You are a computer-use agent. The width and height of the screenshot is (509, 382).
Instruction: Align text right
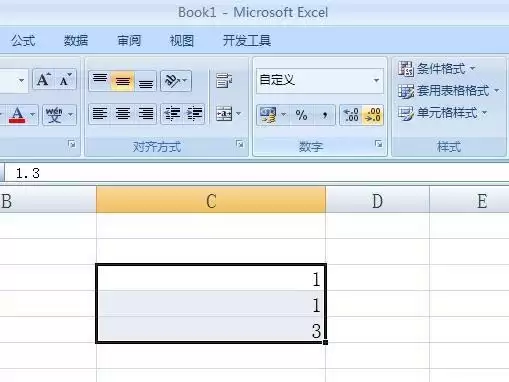click(146, 114)
